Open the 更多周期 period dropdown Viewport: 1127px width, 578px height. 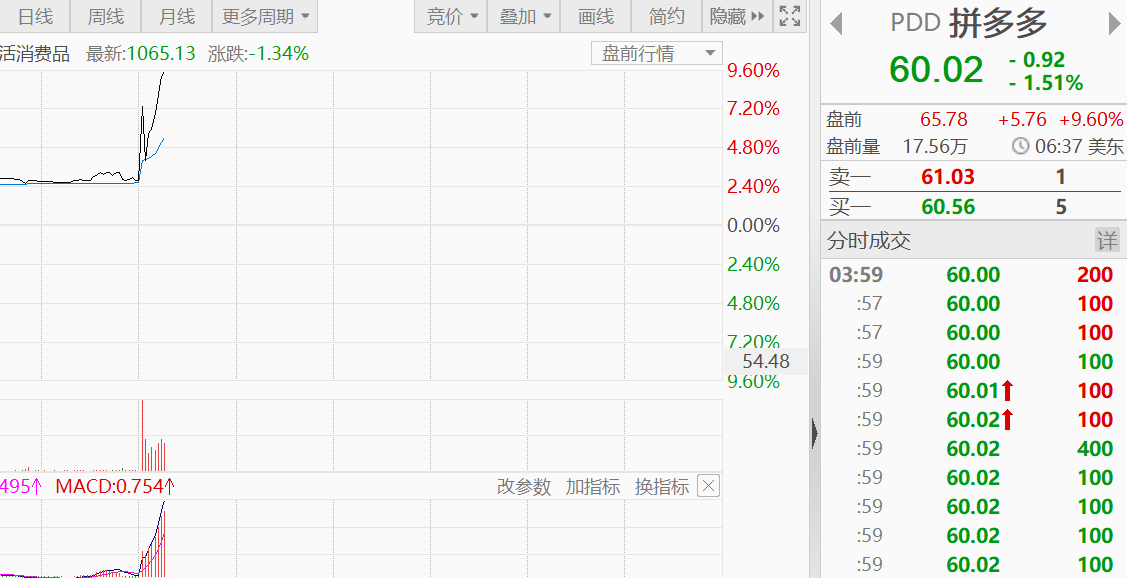[265, 16]
